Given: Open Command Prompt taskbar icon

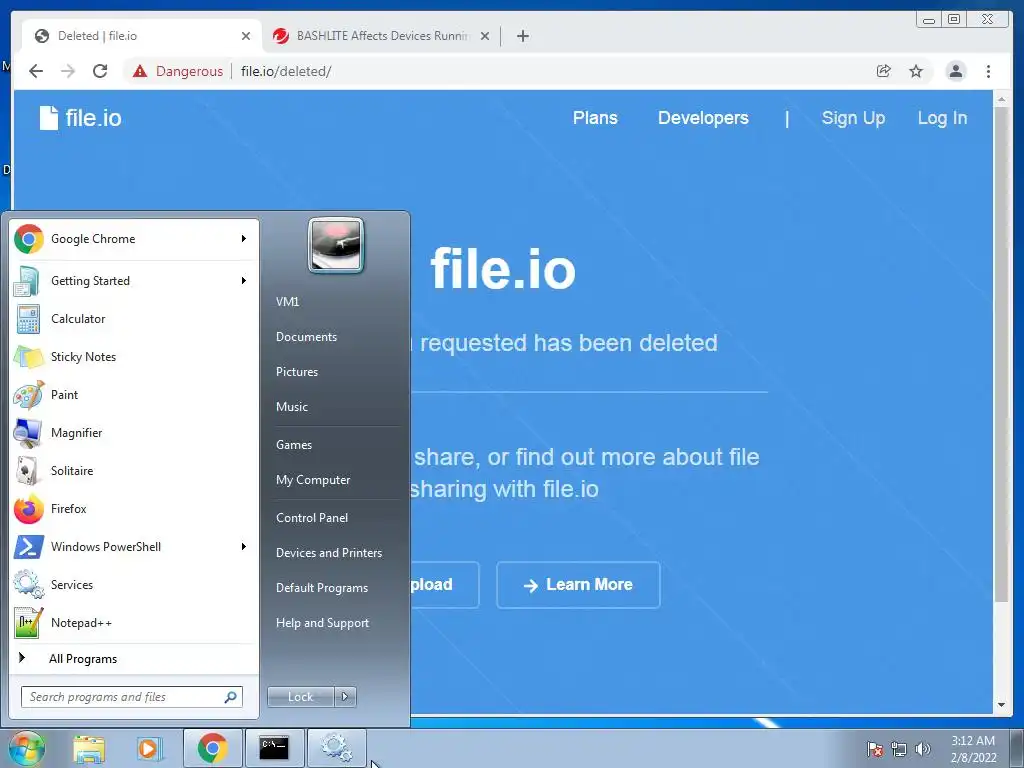Looking at the screenshot, I should 274,748.
